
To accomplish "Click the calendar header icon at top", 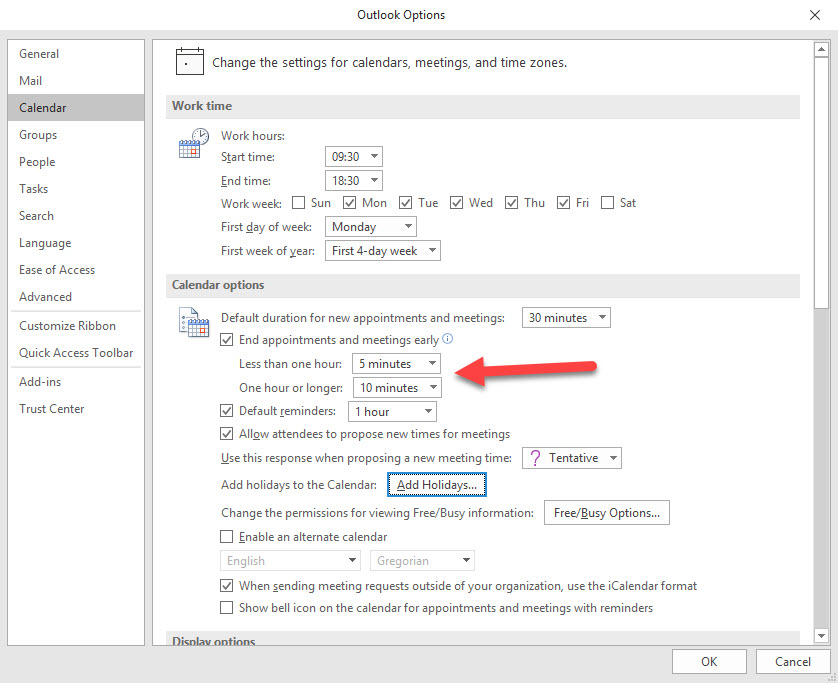I will point(190,61).
